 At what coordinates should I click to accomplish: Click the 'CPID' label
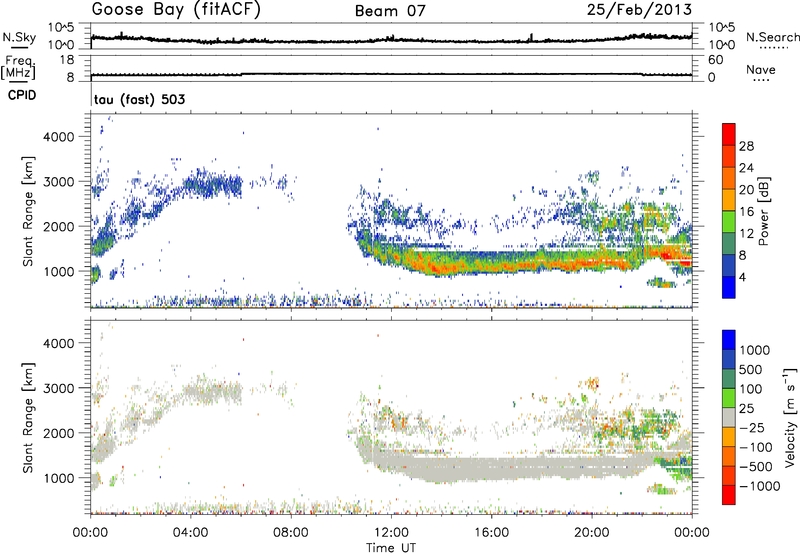22,95
